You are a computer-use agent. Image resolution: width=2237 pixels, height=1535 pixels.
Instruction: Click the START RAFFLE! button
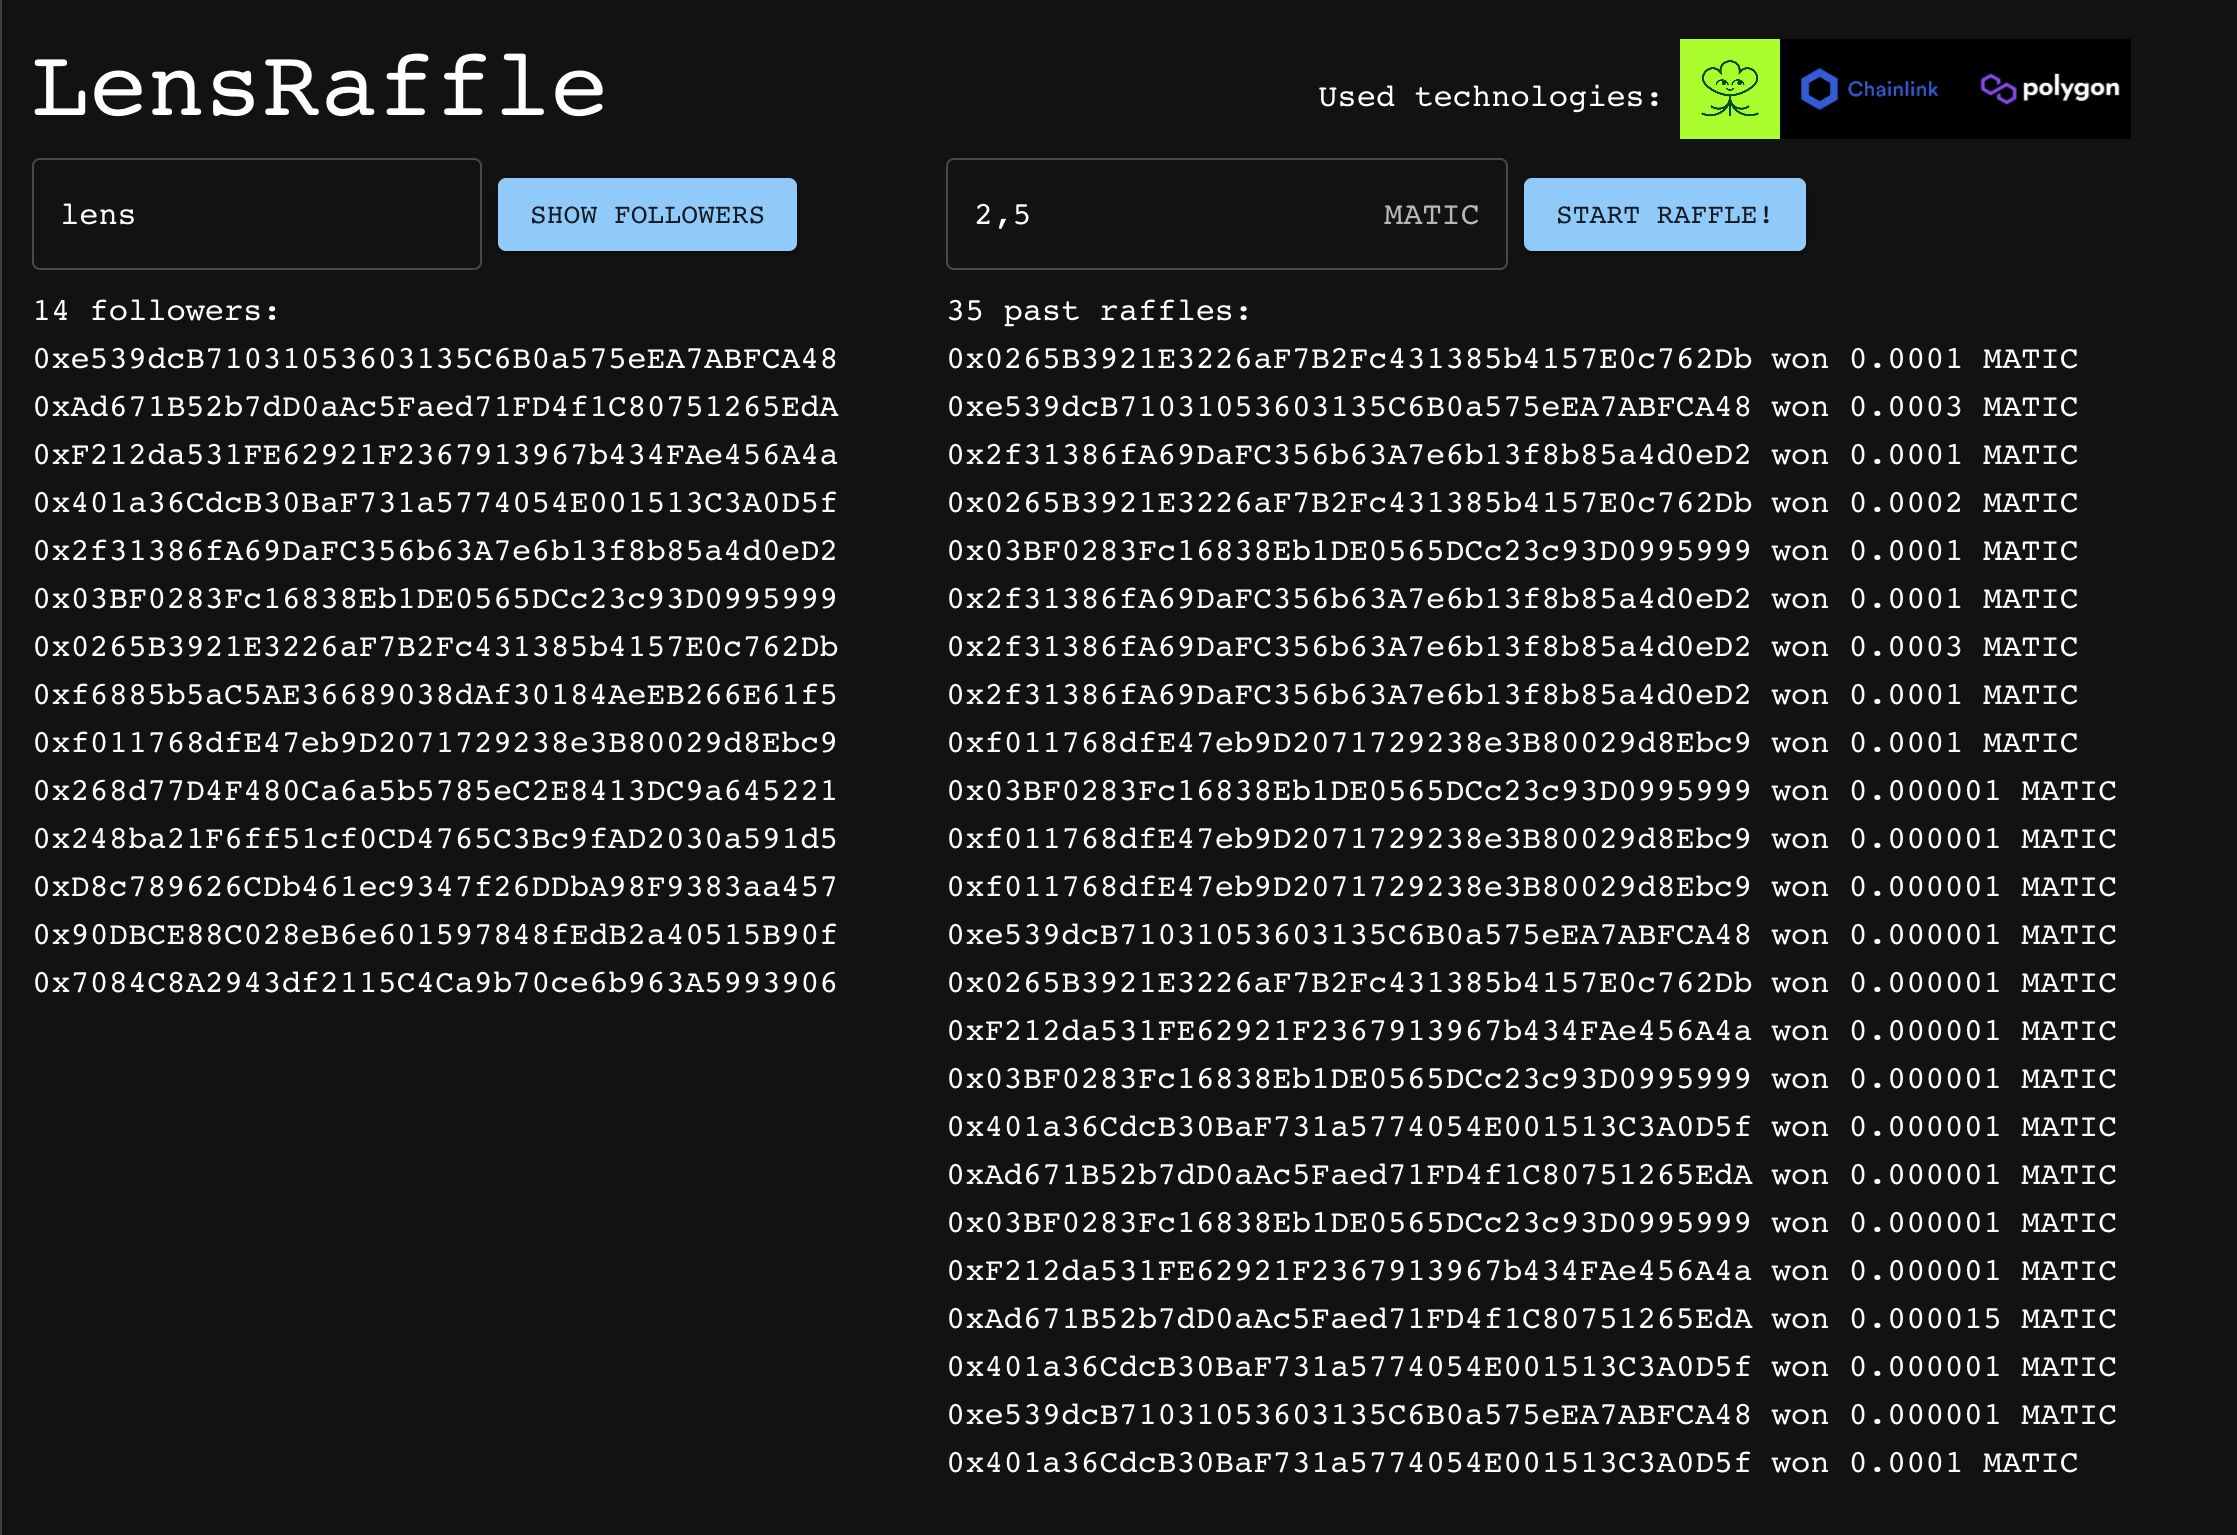tap(1664, 214)
